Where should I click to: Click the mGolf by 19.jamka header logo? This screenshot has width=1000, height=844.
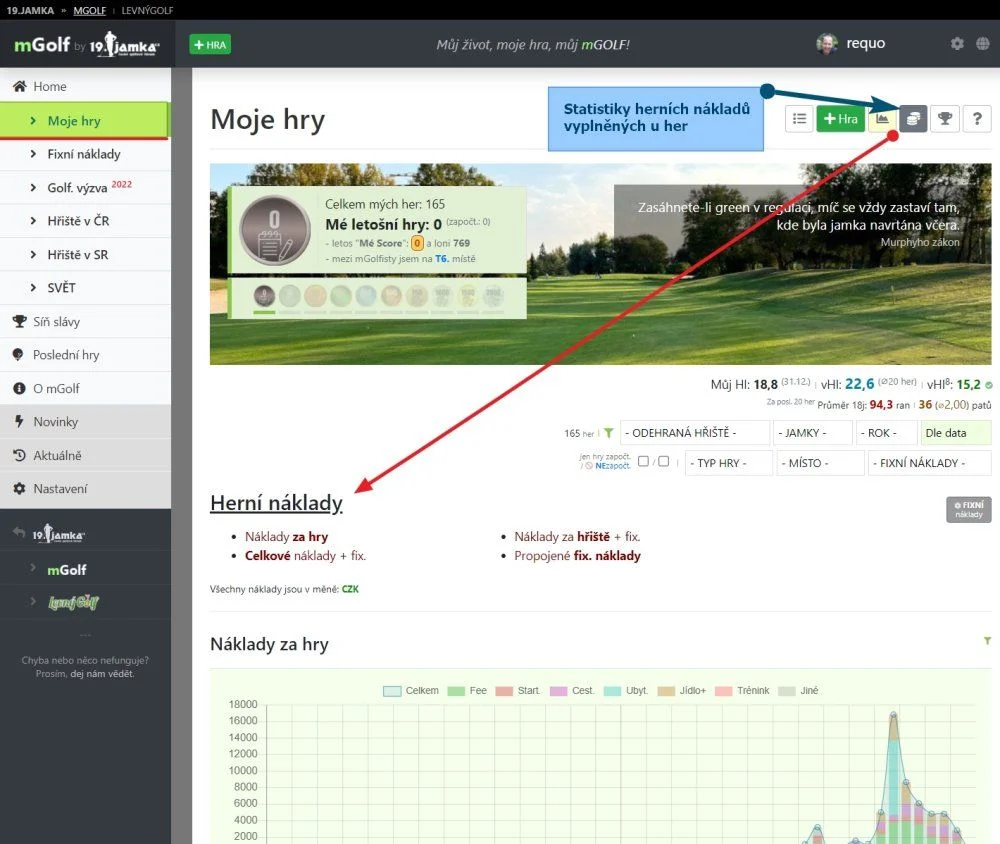87,45
